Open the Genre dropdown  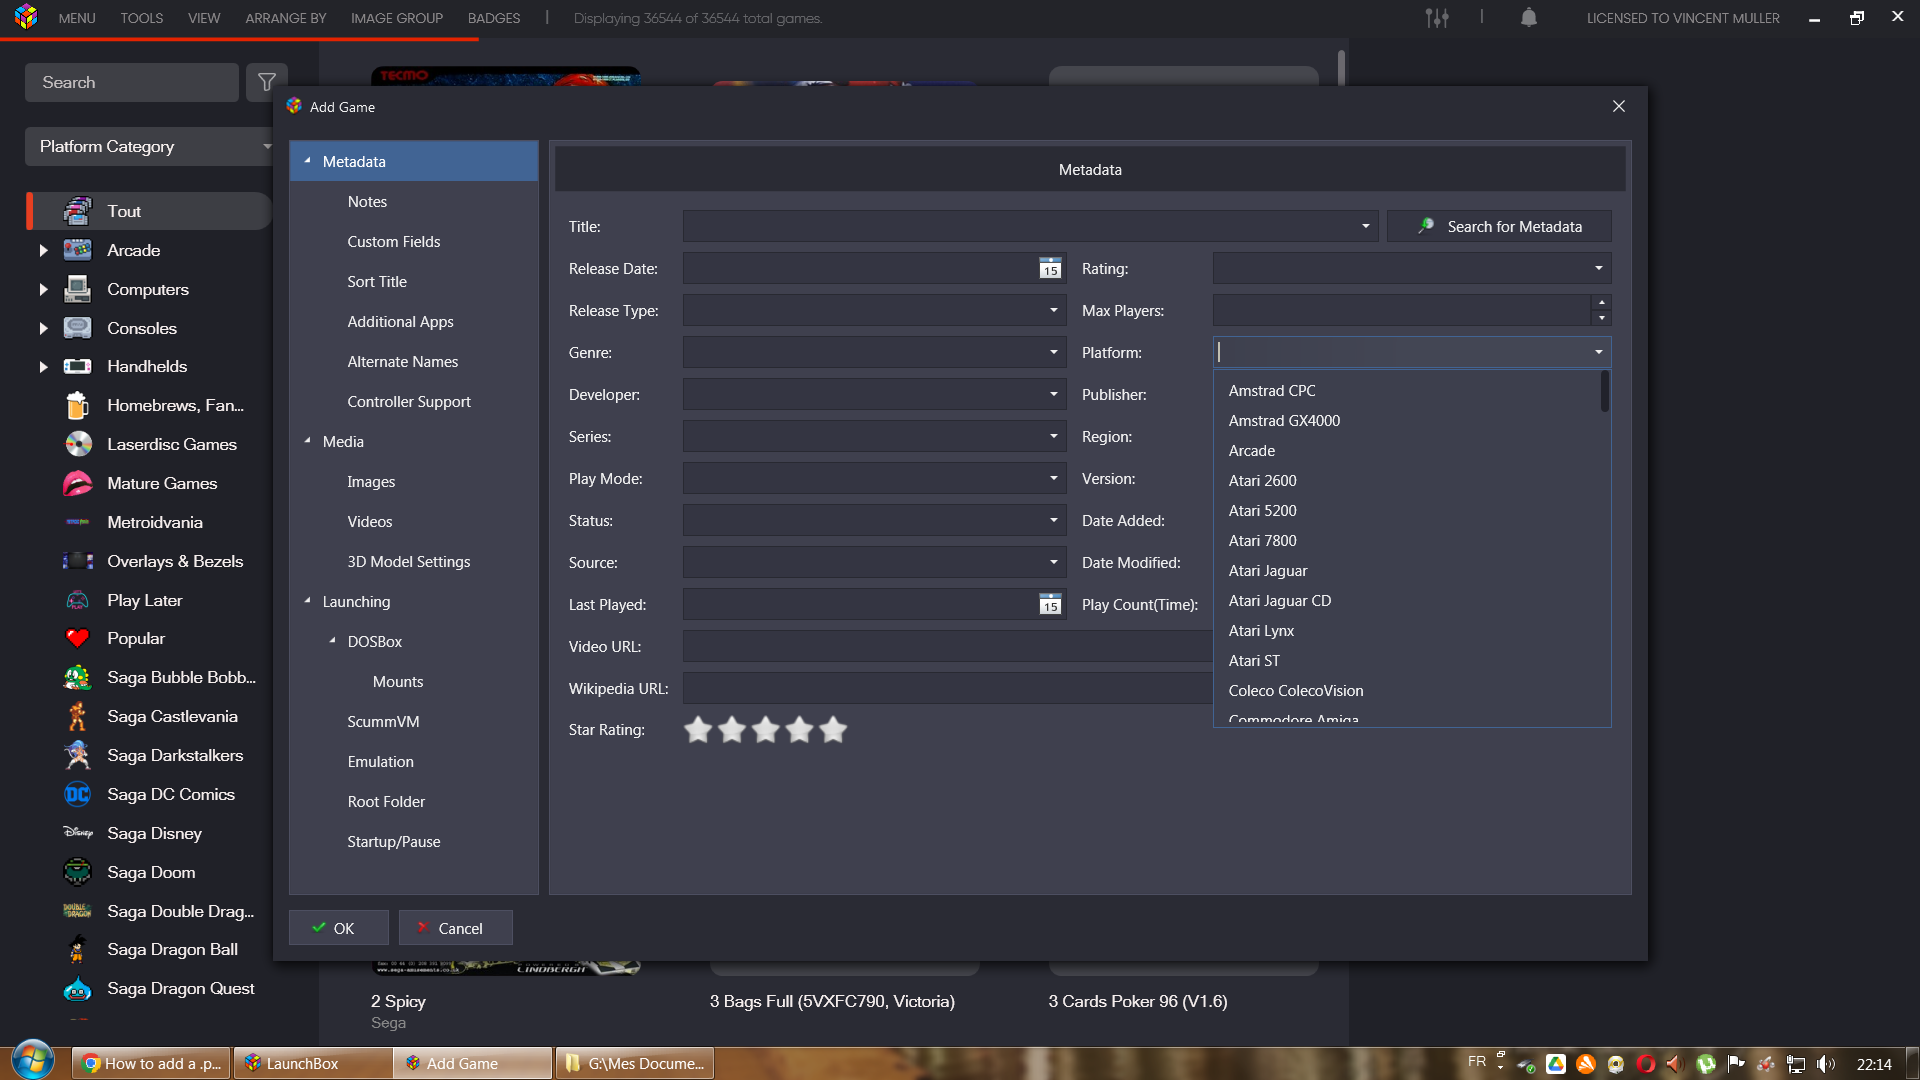point(1053,352)
